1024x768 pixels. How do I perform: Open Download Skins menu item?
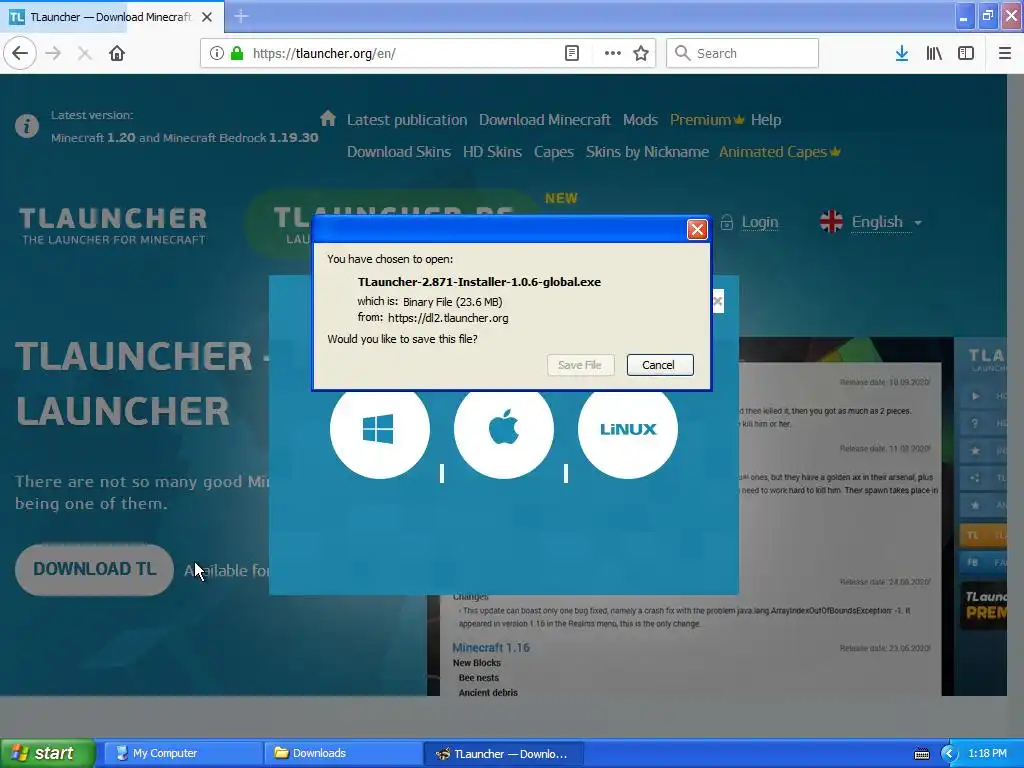coord(398,152)
